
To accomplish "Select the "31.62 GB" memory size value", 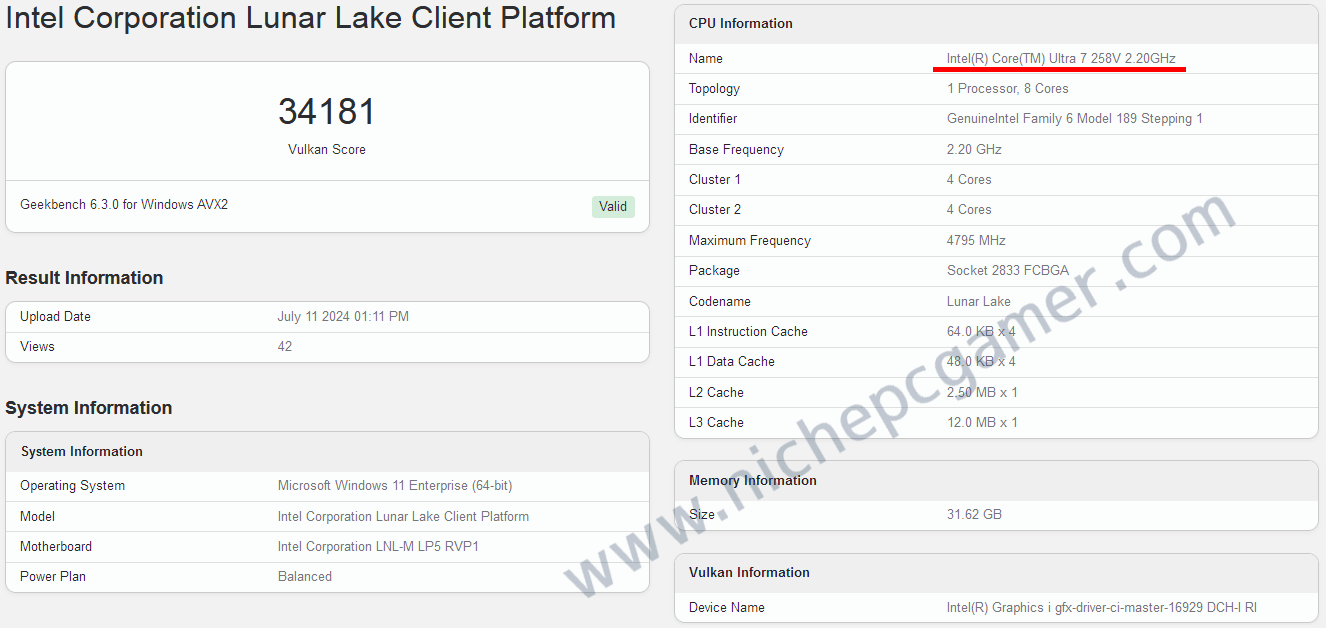I will 974,515.
